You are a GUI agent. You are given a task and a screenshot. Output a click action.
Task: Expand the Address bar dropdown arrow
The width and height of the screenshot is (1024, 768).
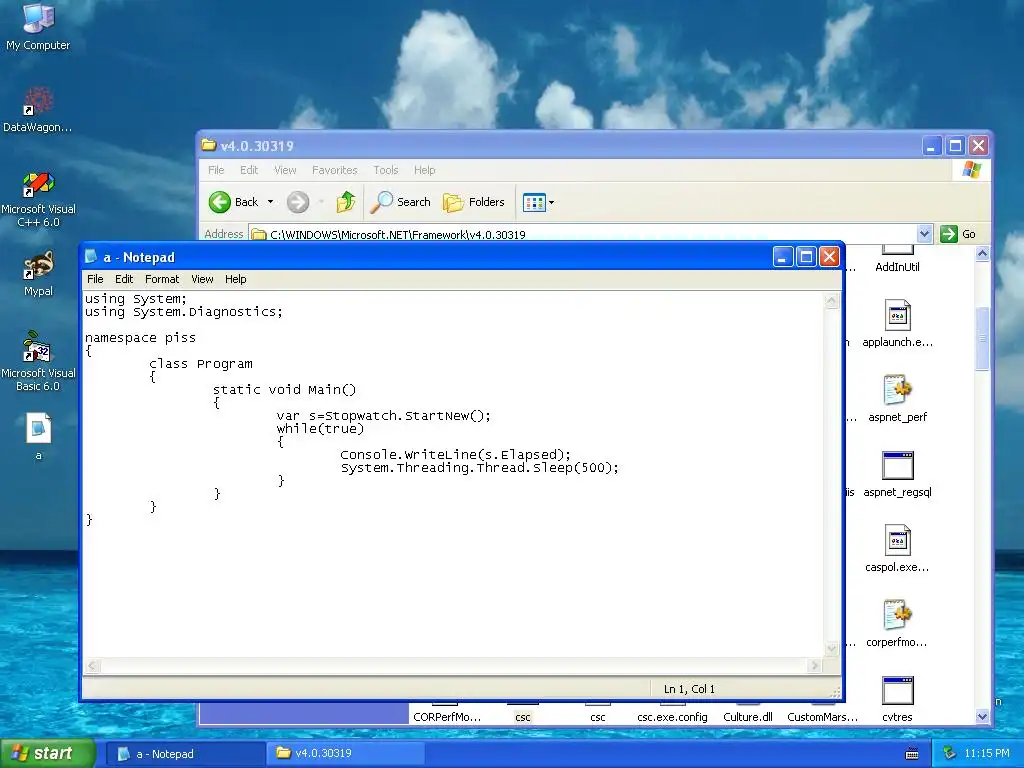(x=924, y=234)
